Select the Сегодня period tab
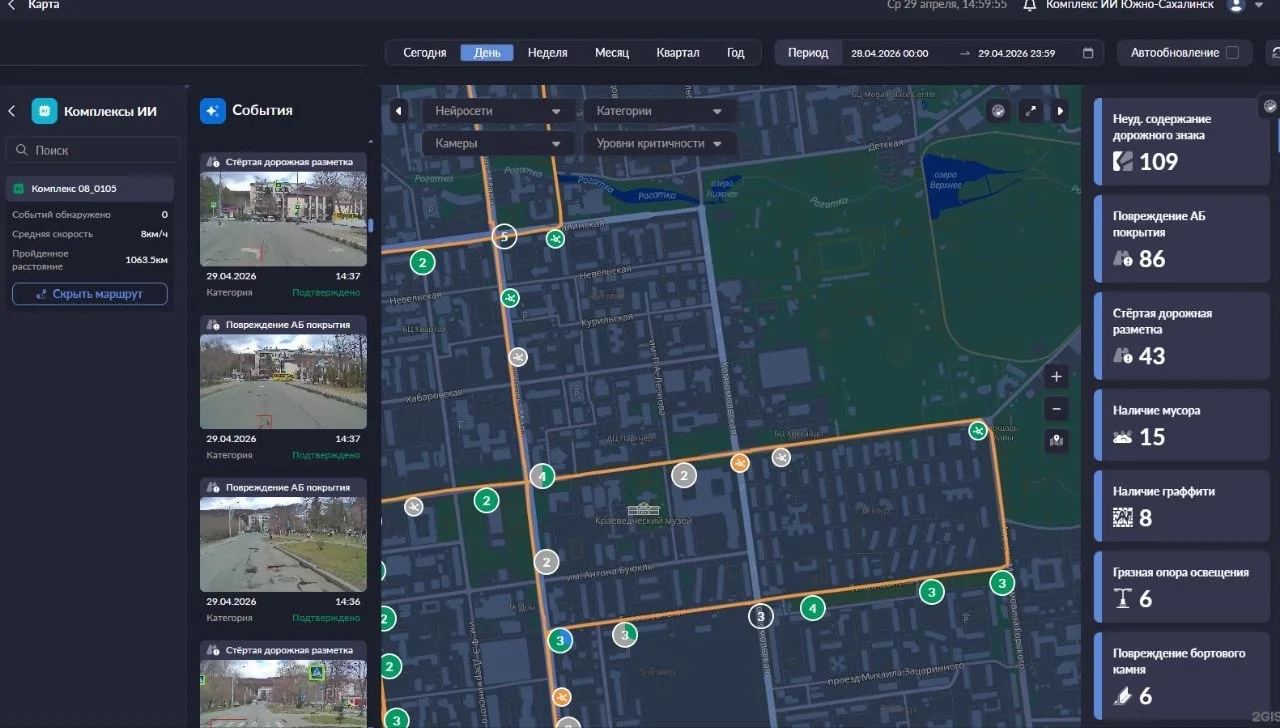Screen dimensions: 1280x728 tap(425, 53)
